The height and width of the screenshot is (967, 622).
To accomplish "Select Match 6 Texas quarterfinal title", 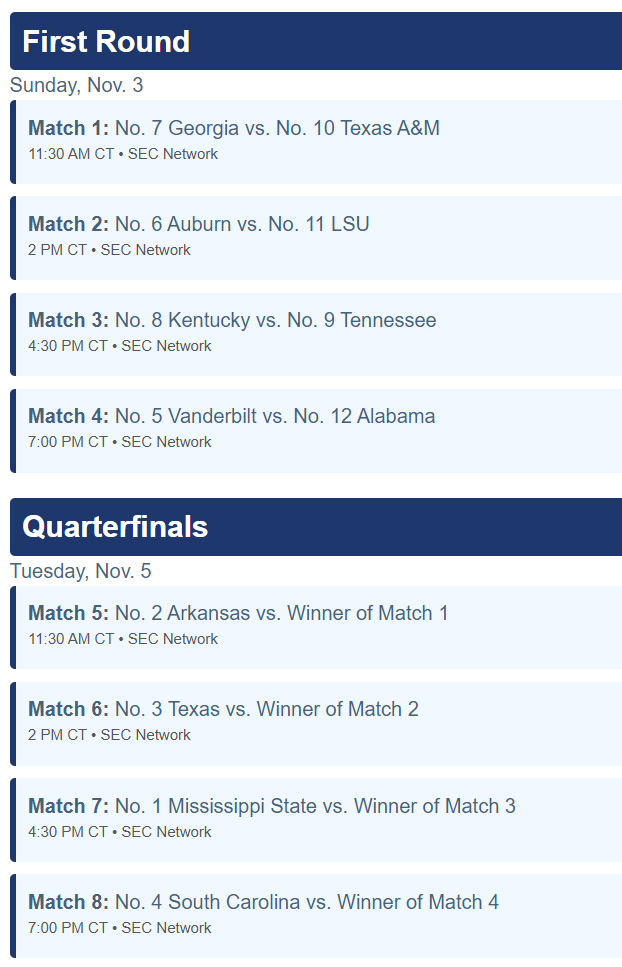I will click(x=223, y=709).
